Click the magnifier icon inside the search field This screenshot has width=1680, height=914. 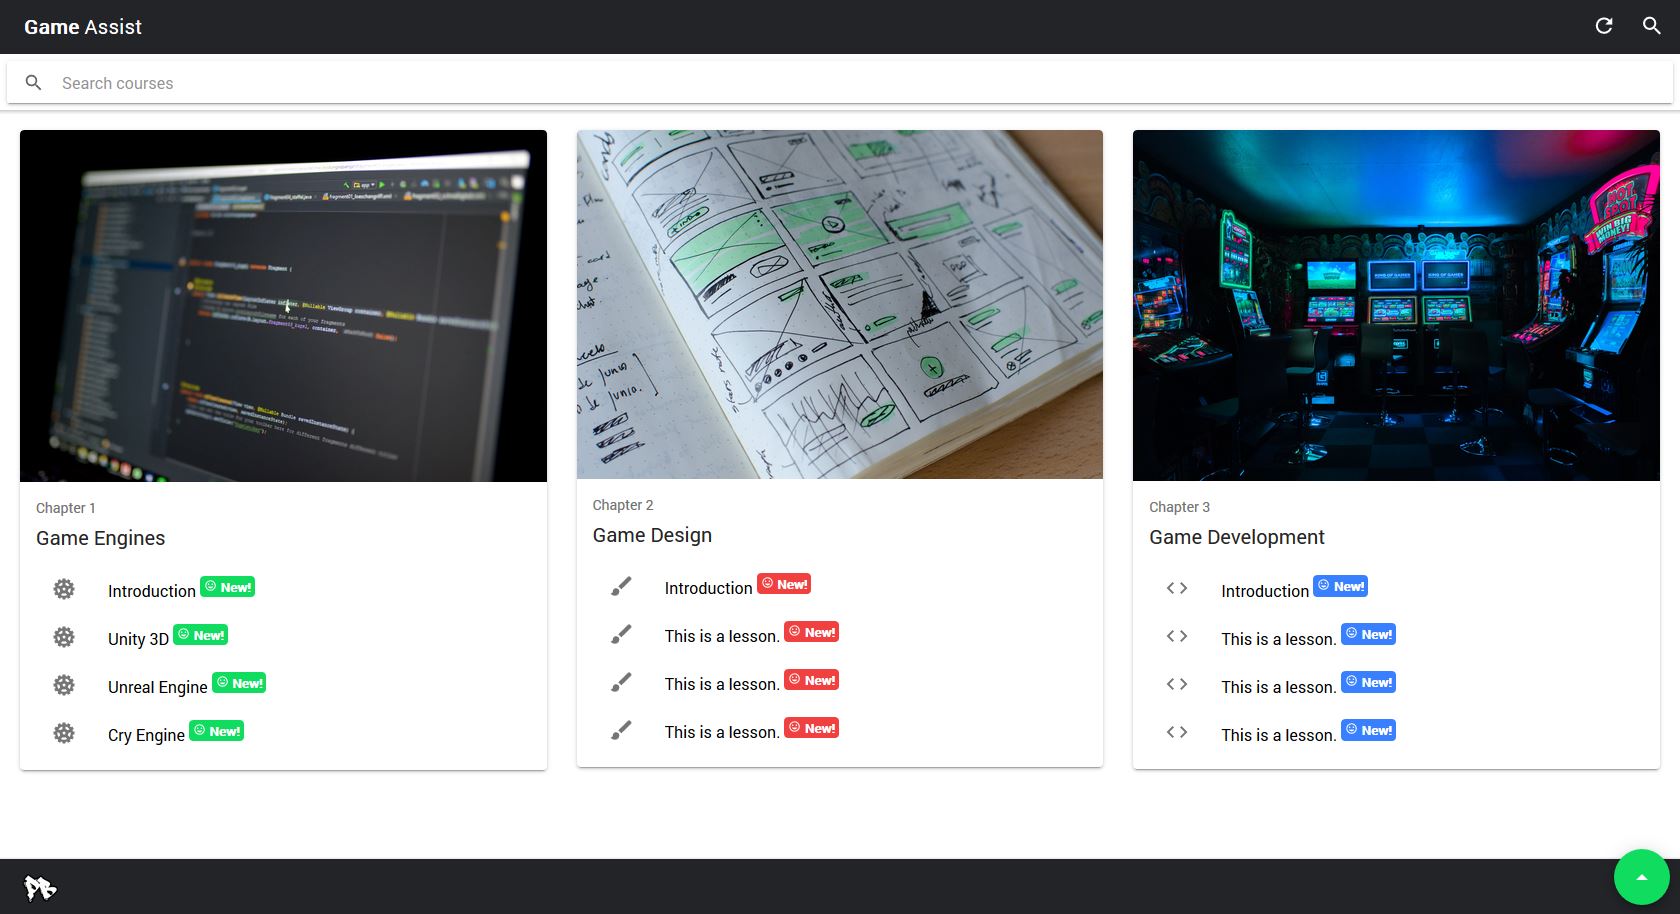click(x=34, y=83)
